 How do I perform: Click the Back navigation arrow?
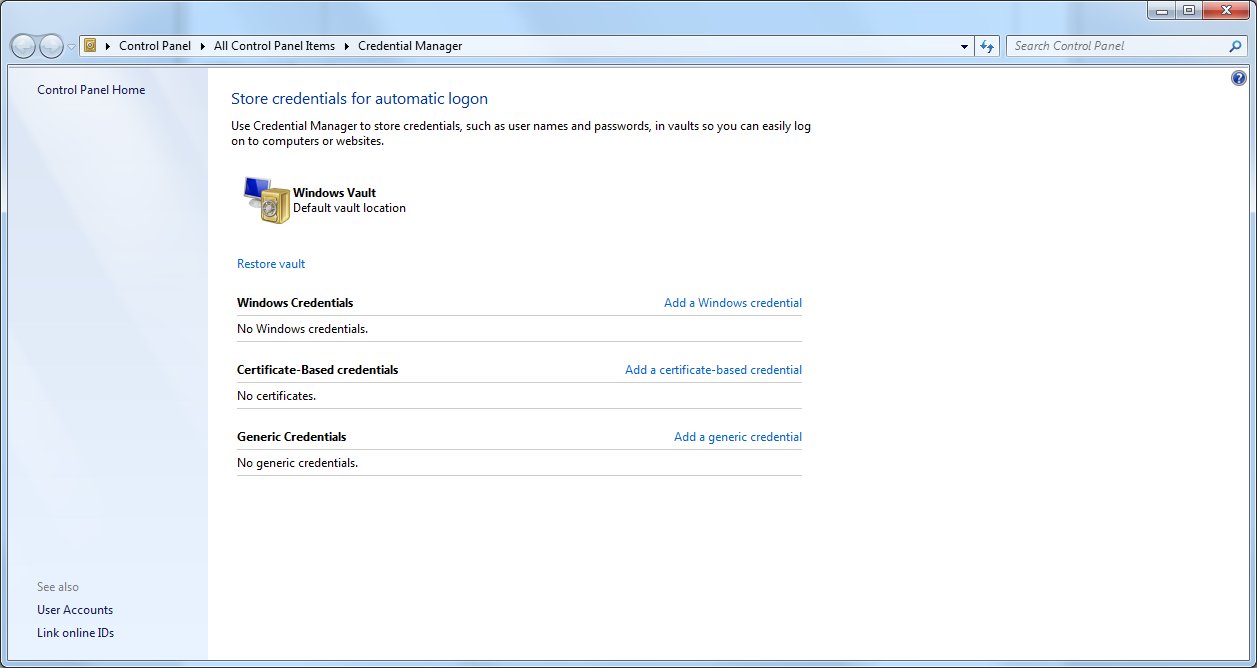[23, 46]
